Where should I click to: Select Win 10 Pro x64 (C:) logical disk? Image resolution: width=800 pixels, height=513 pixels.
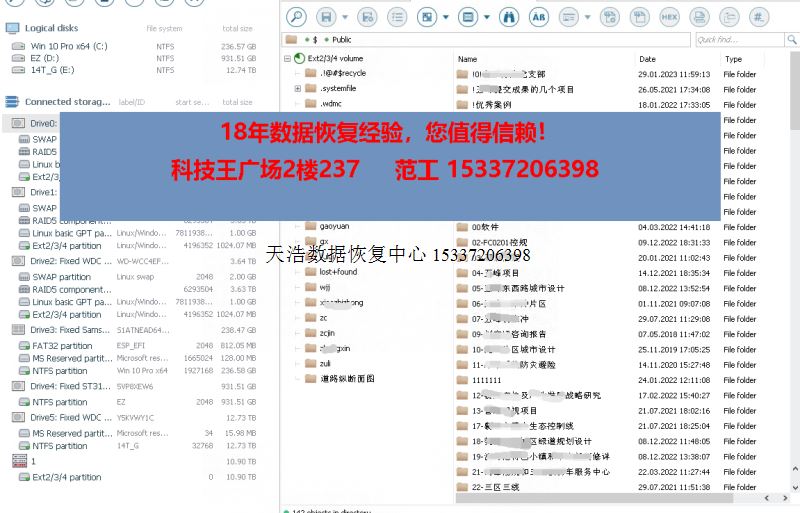(68, 46)
